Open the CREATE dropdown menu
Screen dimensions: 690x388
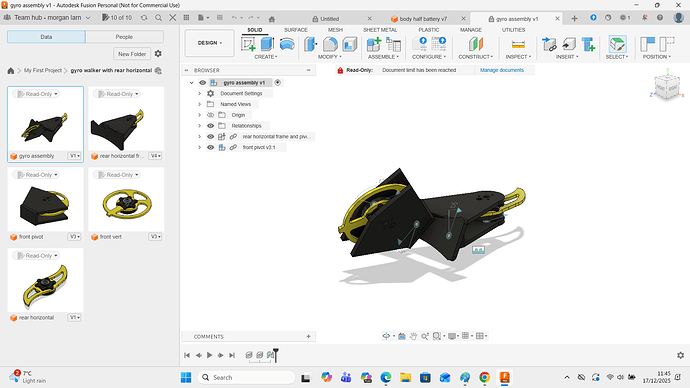tap(266, 57)
